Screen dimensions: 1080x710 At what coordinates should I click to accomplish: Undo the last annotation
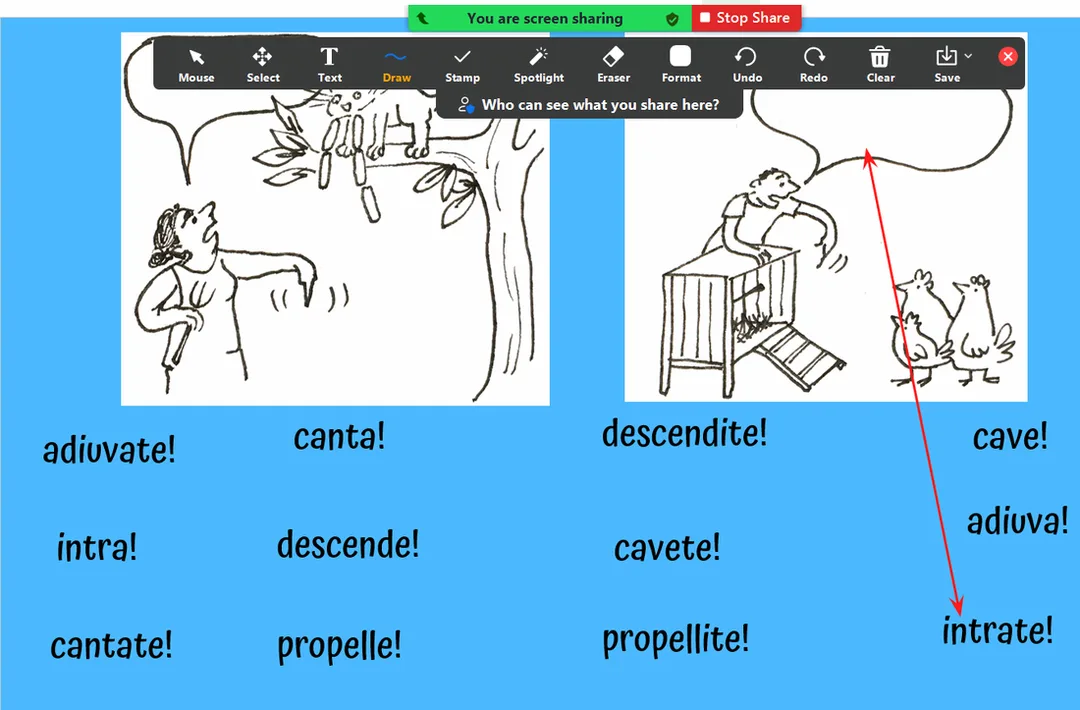[x=747, y=64]
